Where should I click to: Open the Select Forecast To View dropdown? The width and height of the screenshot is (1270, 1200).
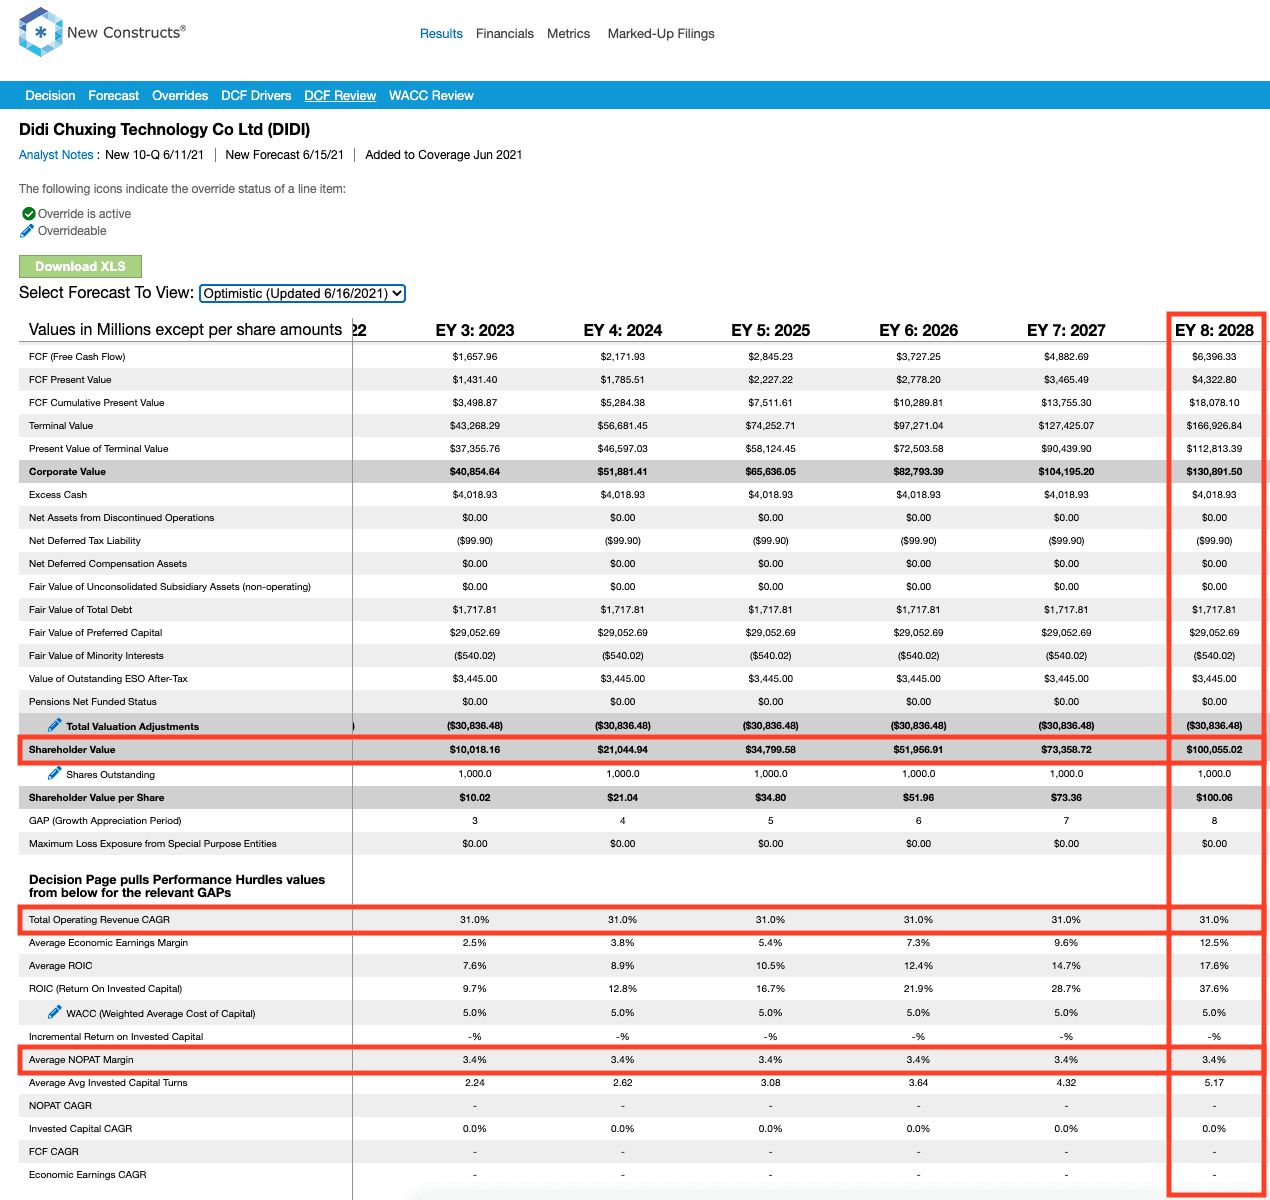(302, 293)
